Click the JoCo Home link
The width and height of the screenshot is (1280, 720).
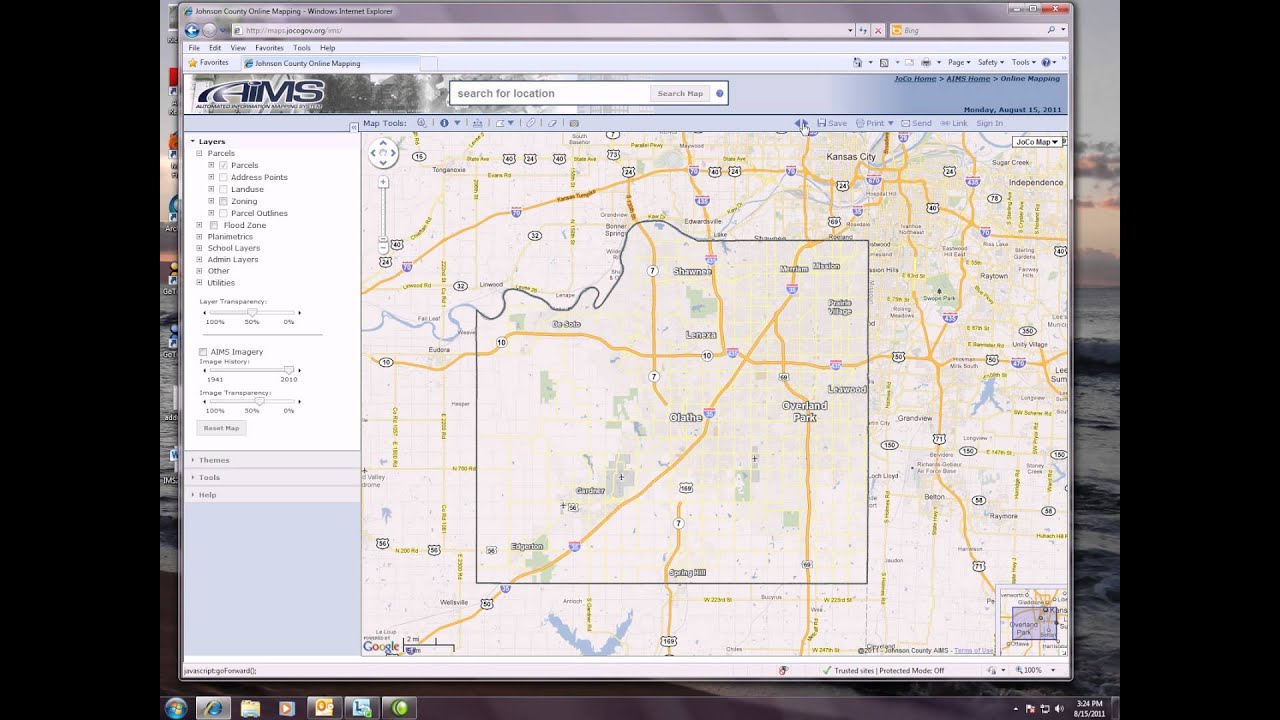[x=915, y=78]
